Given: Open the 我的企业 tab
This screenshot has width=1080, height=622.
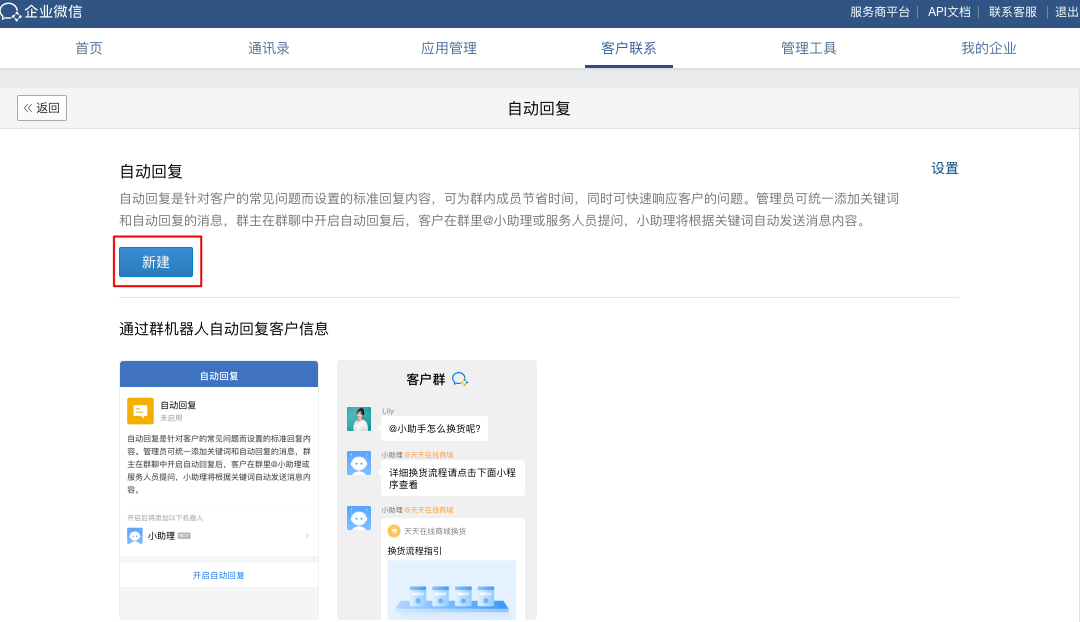Looking at the screenshot, I should coord(989,48).
